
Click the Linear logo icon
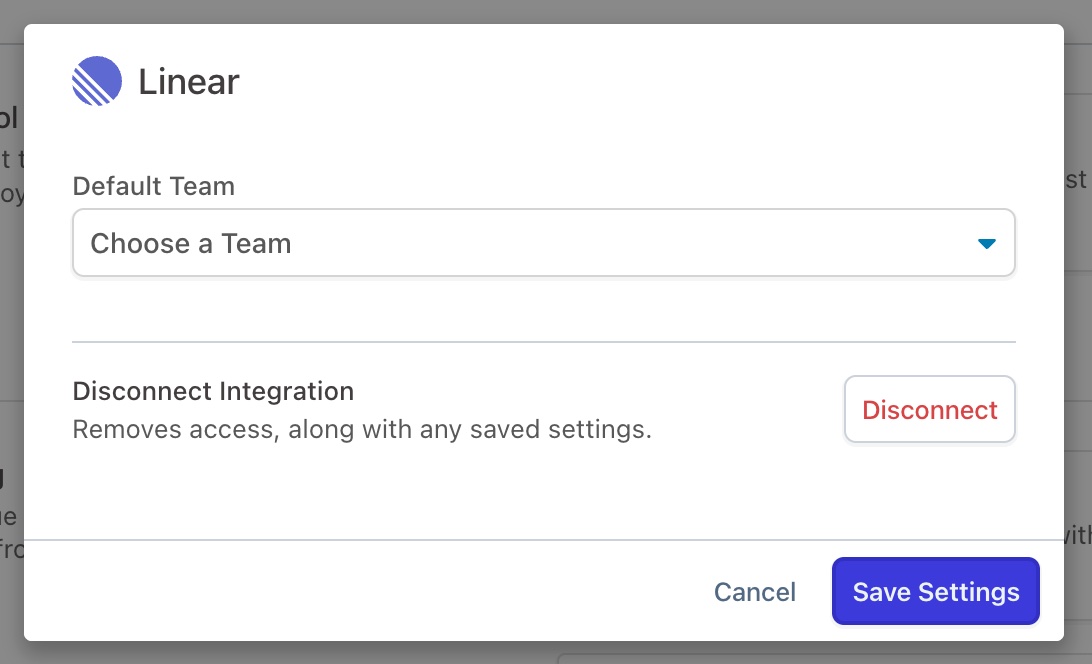[97, 81]
